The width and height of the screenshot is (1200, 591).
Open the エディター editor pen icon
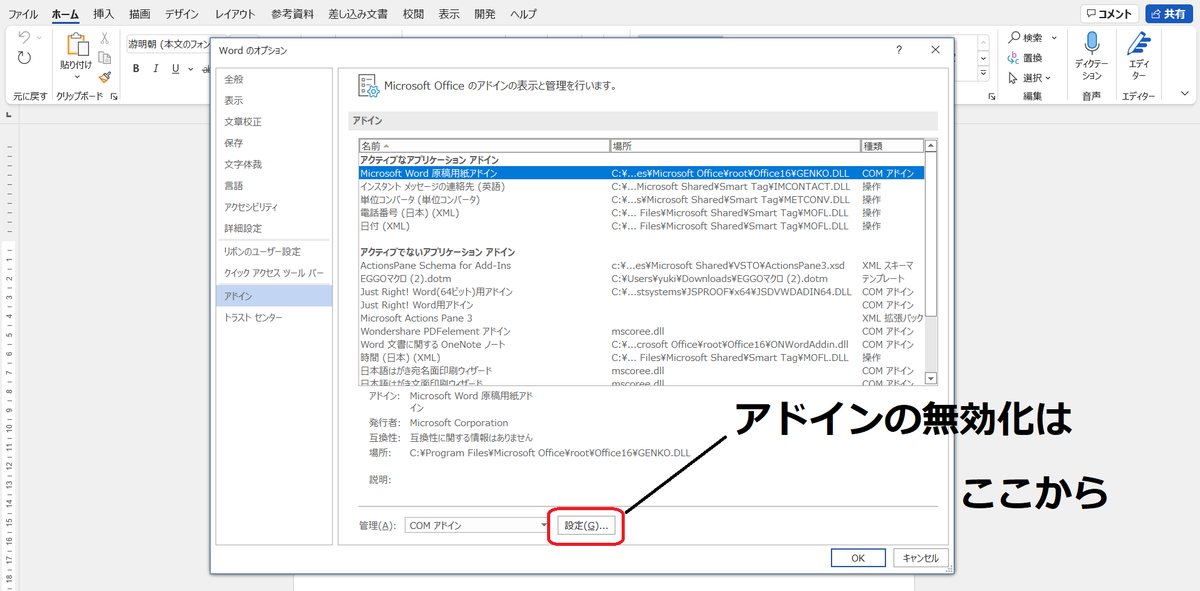(1138, 43)
